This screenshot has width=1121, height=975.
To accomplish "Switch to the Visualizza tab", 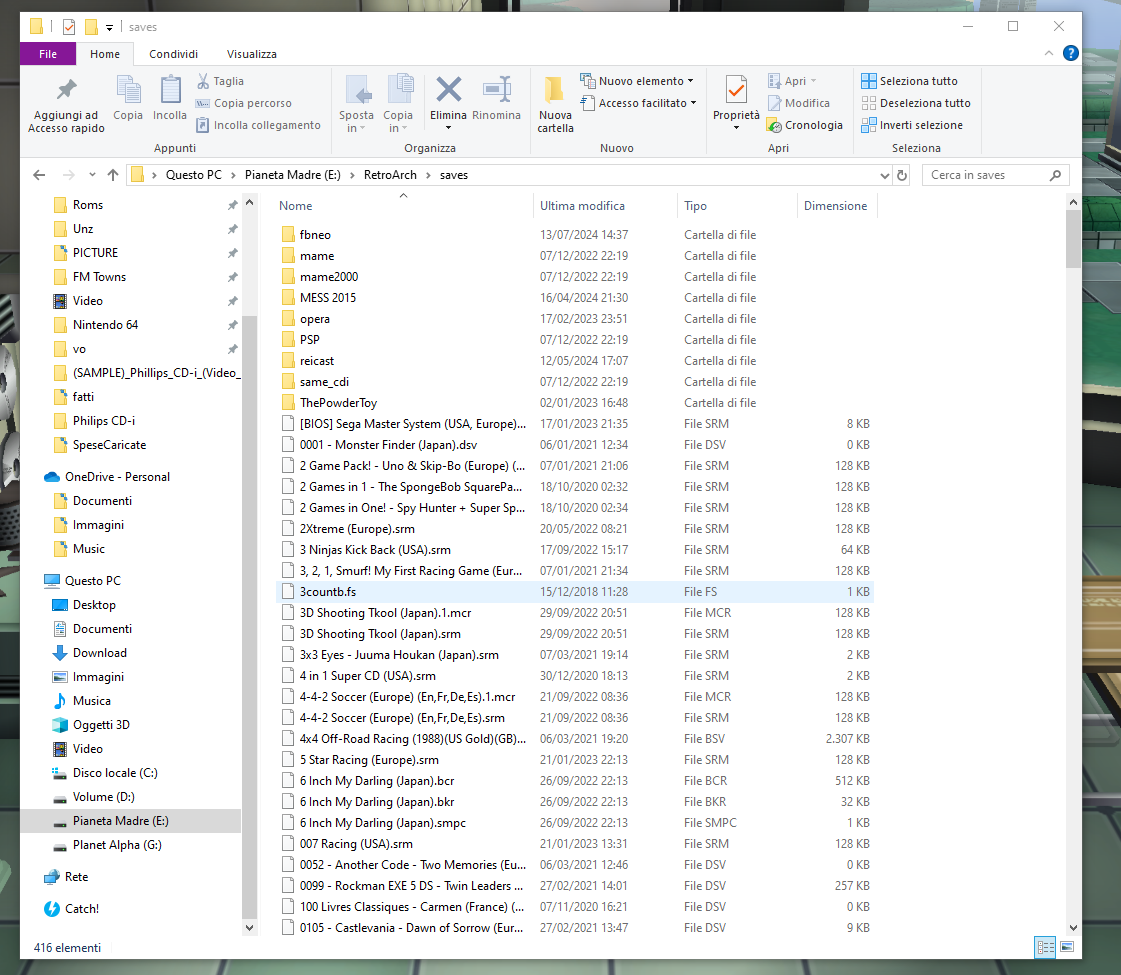I will (252, 54).
